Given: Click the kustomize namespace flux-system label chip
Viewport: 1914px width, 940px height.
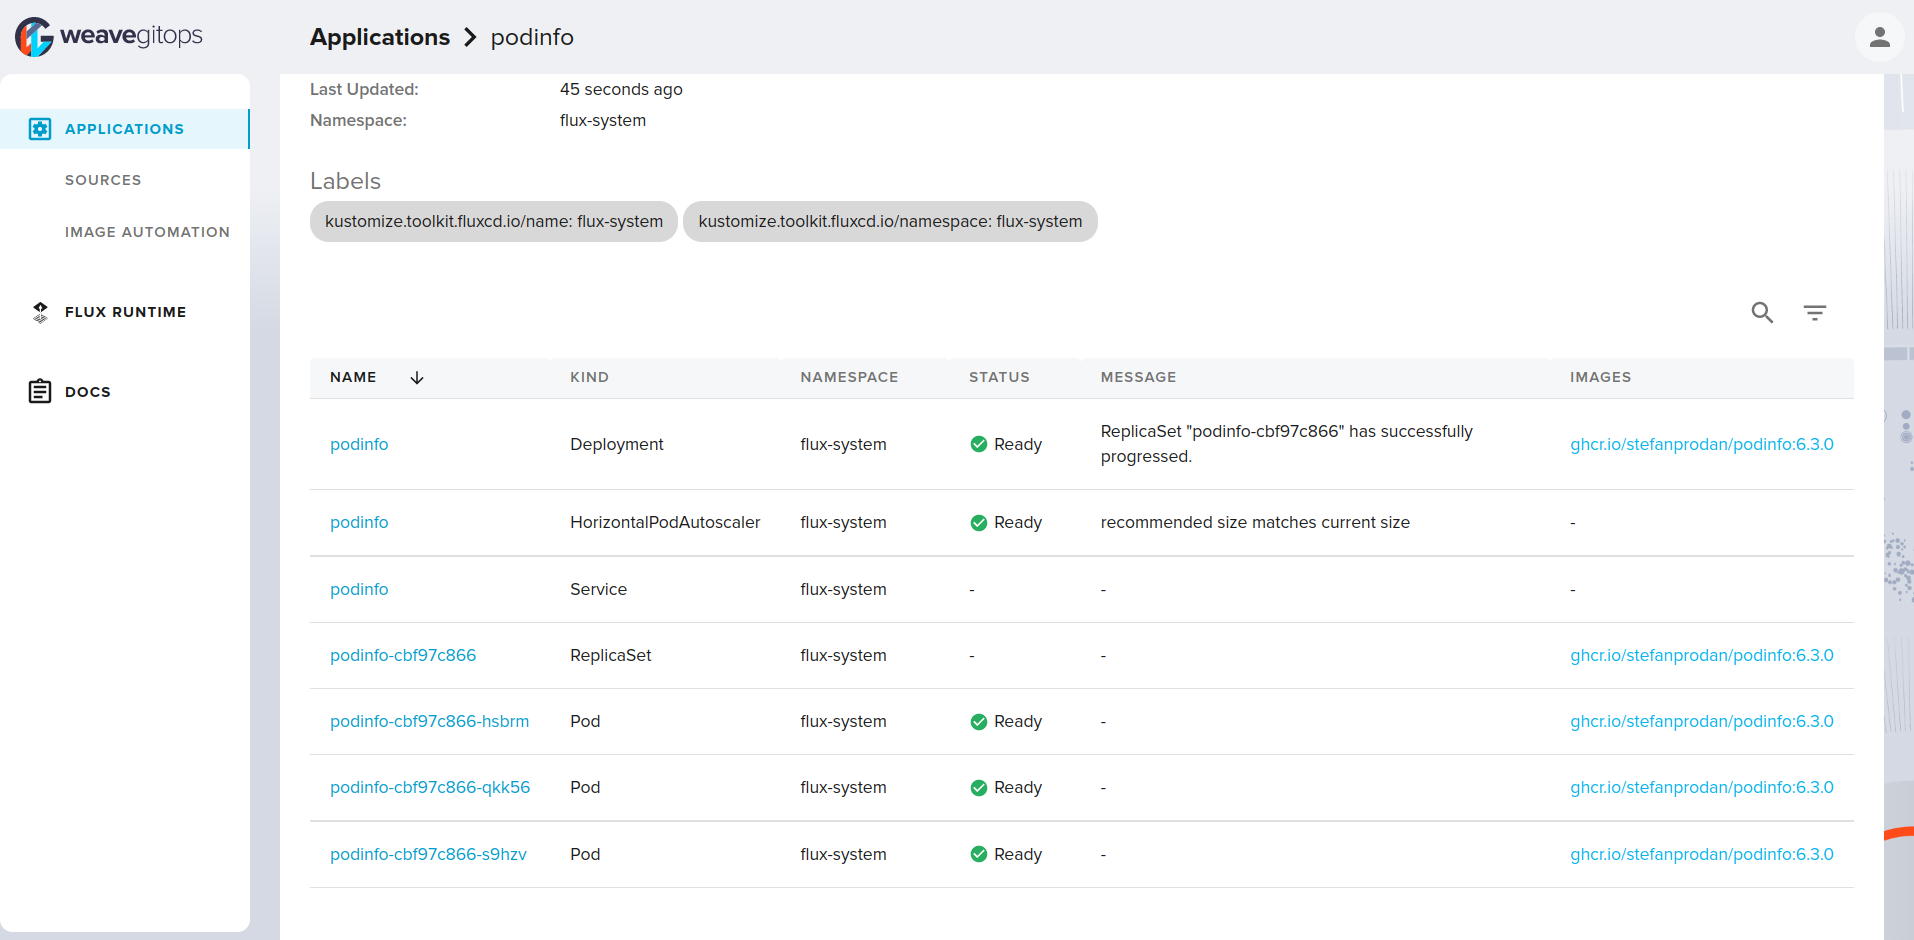Looking at the screenshot, I should coord(890,221).
